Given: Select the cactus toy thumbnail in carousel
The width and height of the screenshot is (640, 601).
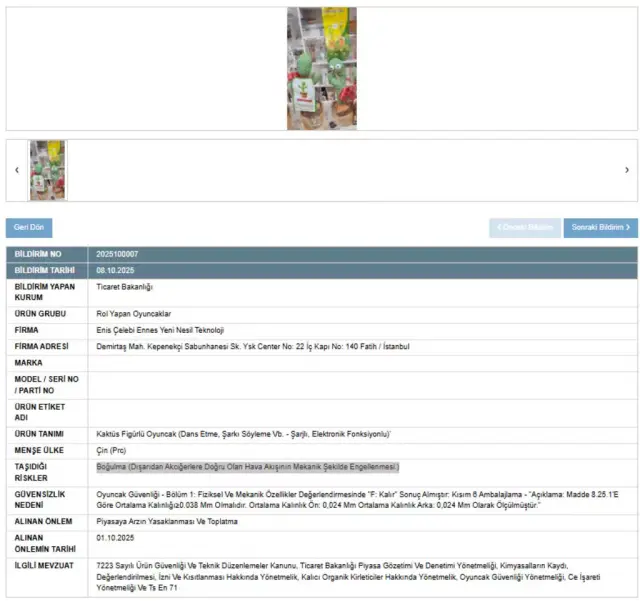Looking at the screenshot, I should click(47, 170).
